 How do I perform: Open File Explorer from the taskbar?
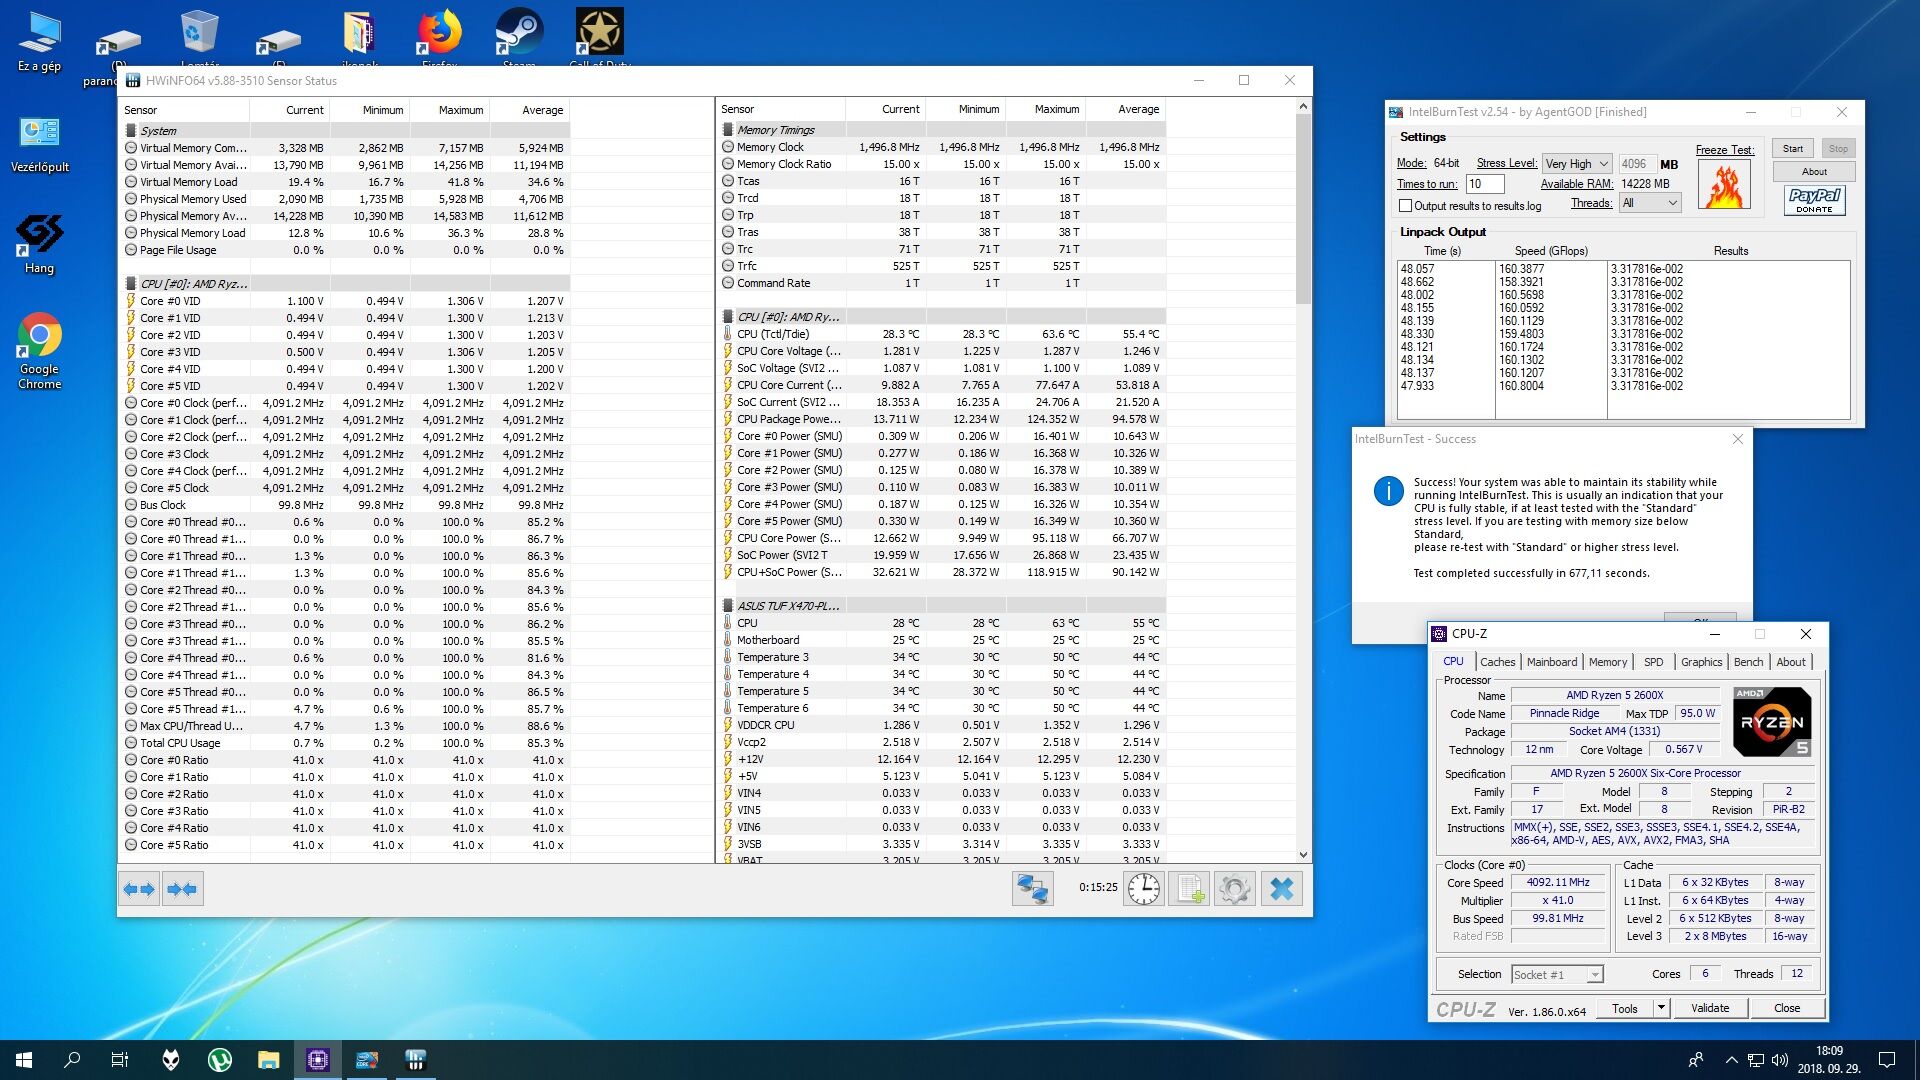pyautogui.click(x=269, y=1060)
